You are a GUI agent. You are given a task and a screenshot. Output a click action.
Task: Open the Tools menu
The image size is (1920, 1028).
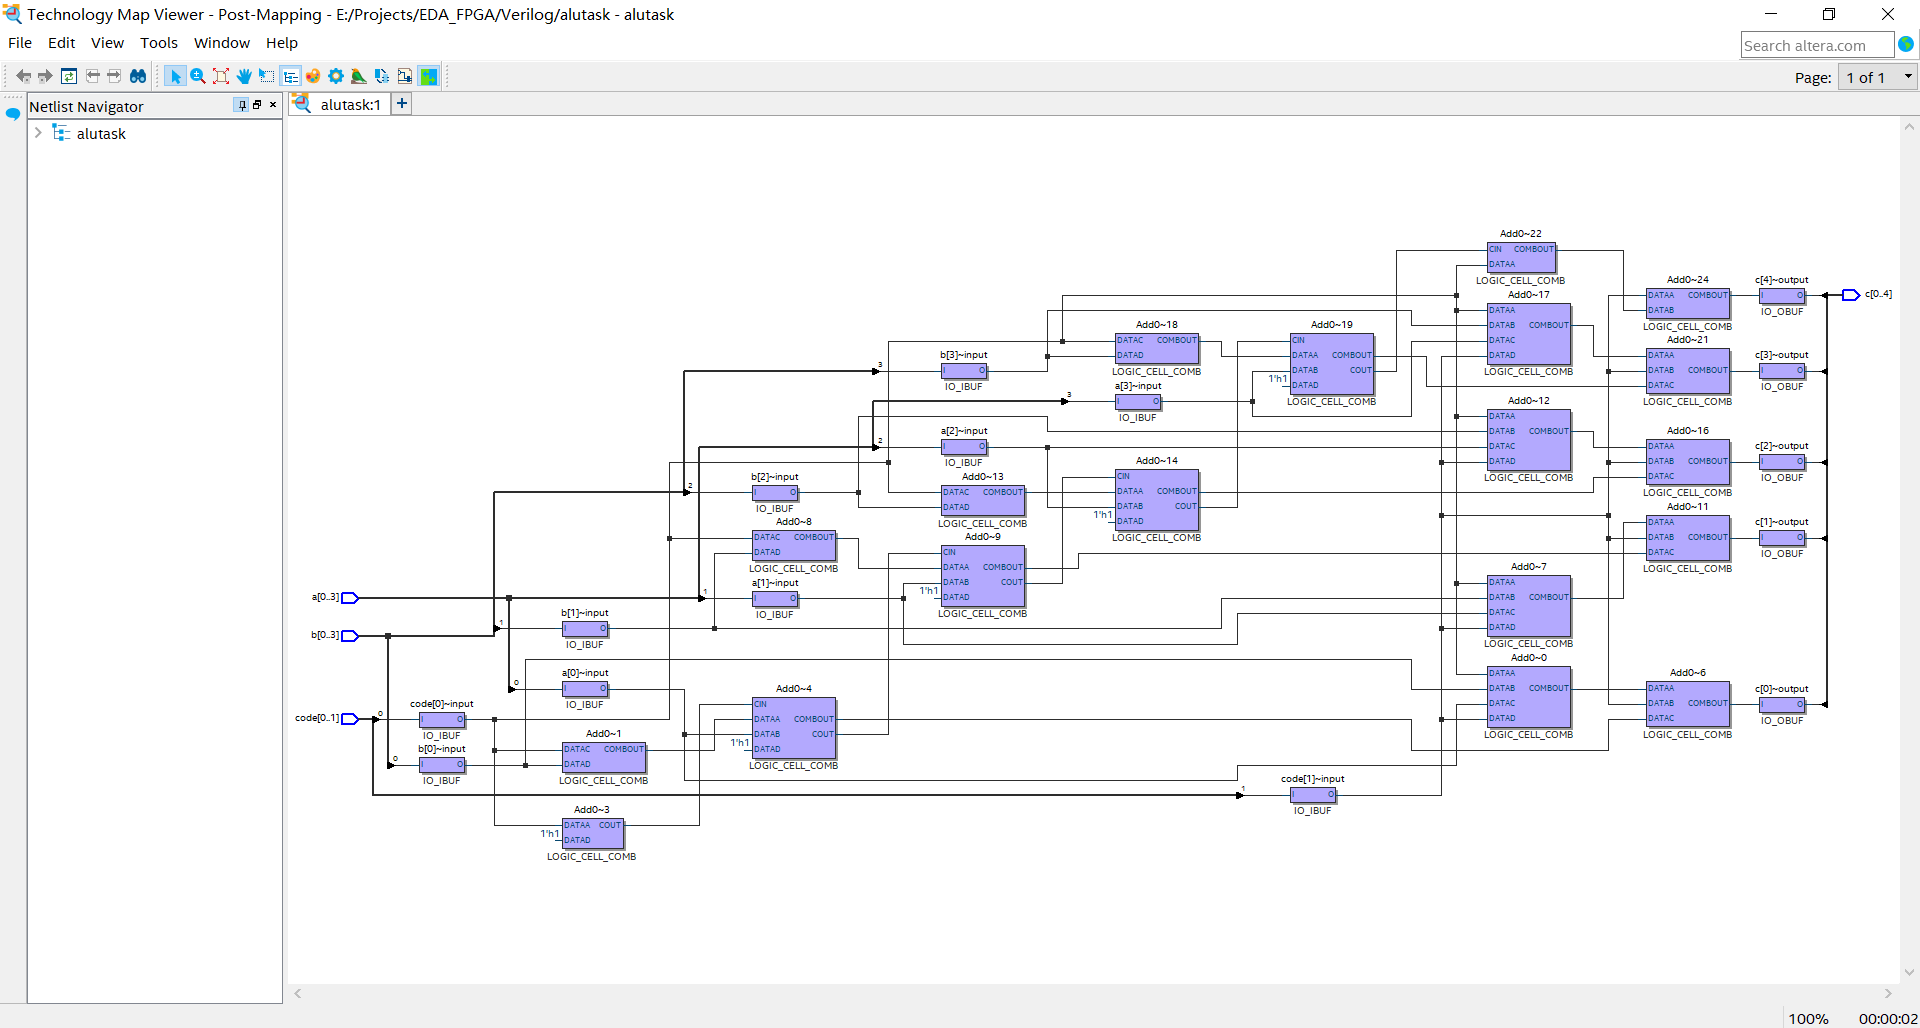[x=159, y=43]
